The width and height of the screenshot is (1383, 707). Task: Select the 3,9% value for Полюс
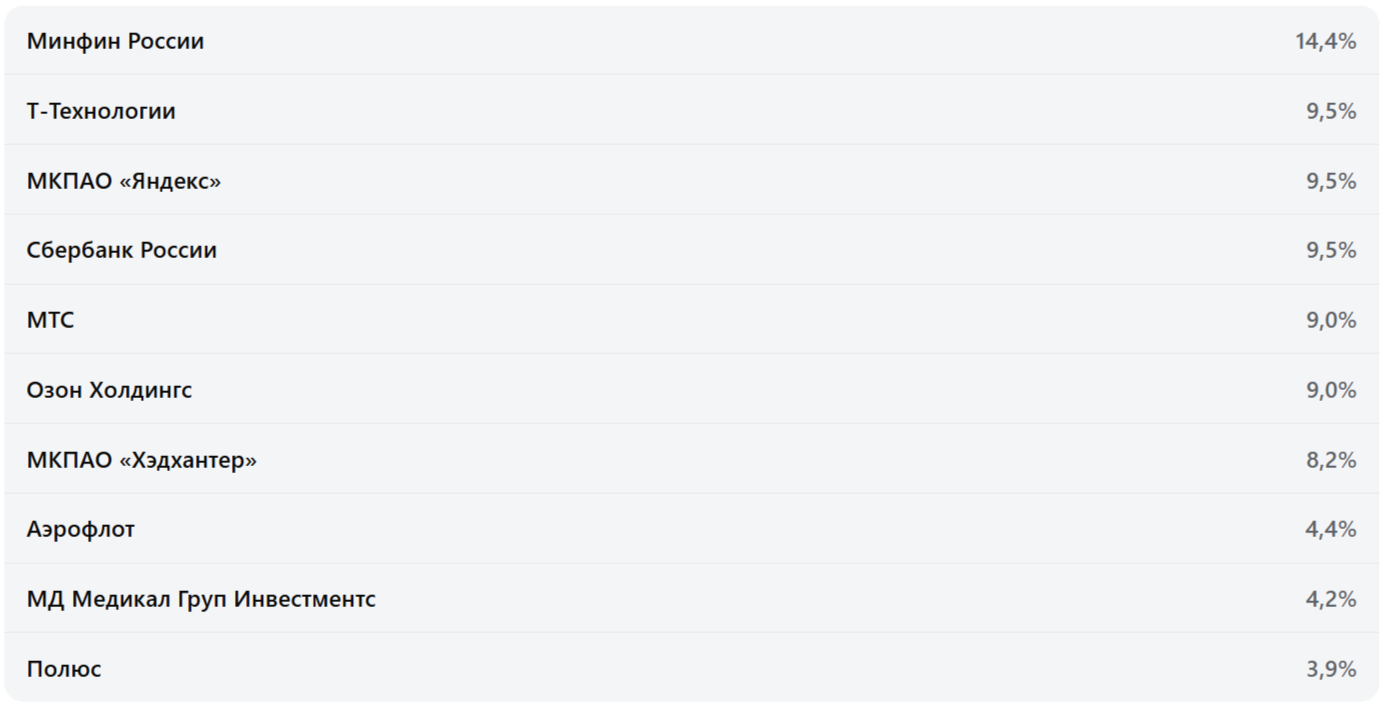[x=1331, y=669]
